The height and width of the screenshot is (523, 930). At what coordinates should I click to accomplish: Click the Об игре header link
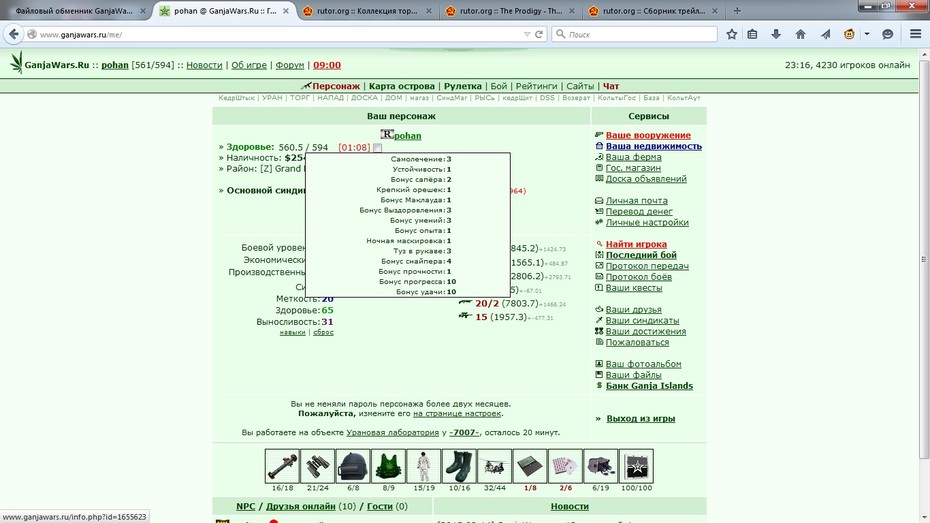coord(249,65)
